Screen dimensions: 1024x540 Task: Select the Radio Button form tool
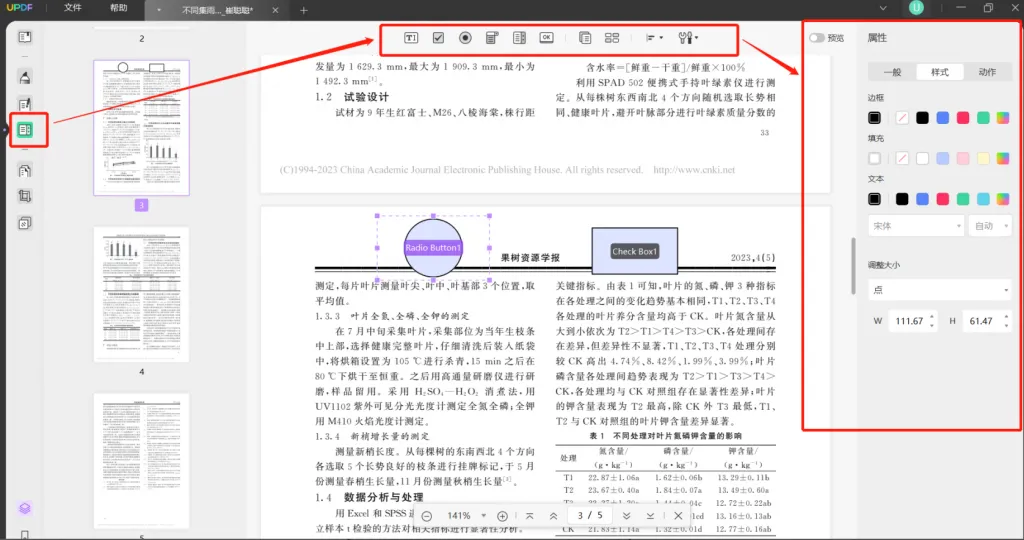pos(465,38)
